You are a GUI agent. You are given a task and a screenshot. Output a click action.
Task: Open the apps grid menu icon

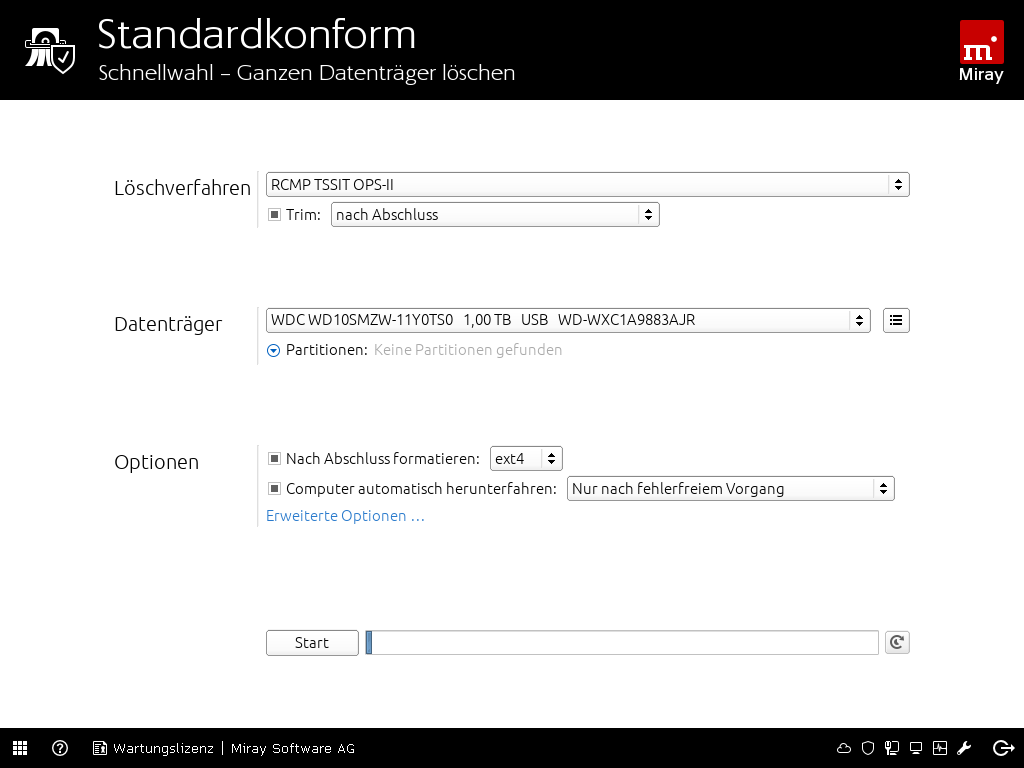pos(20,748)
